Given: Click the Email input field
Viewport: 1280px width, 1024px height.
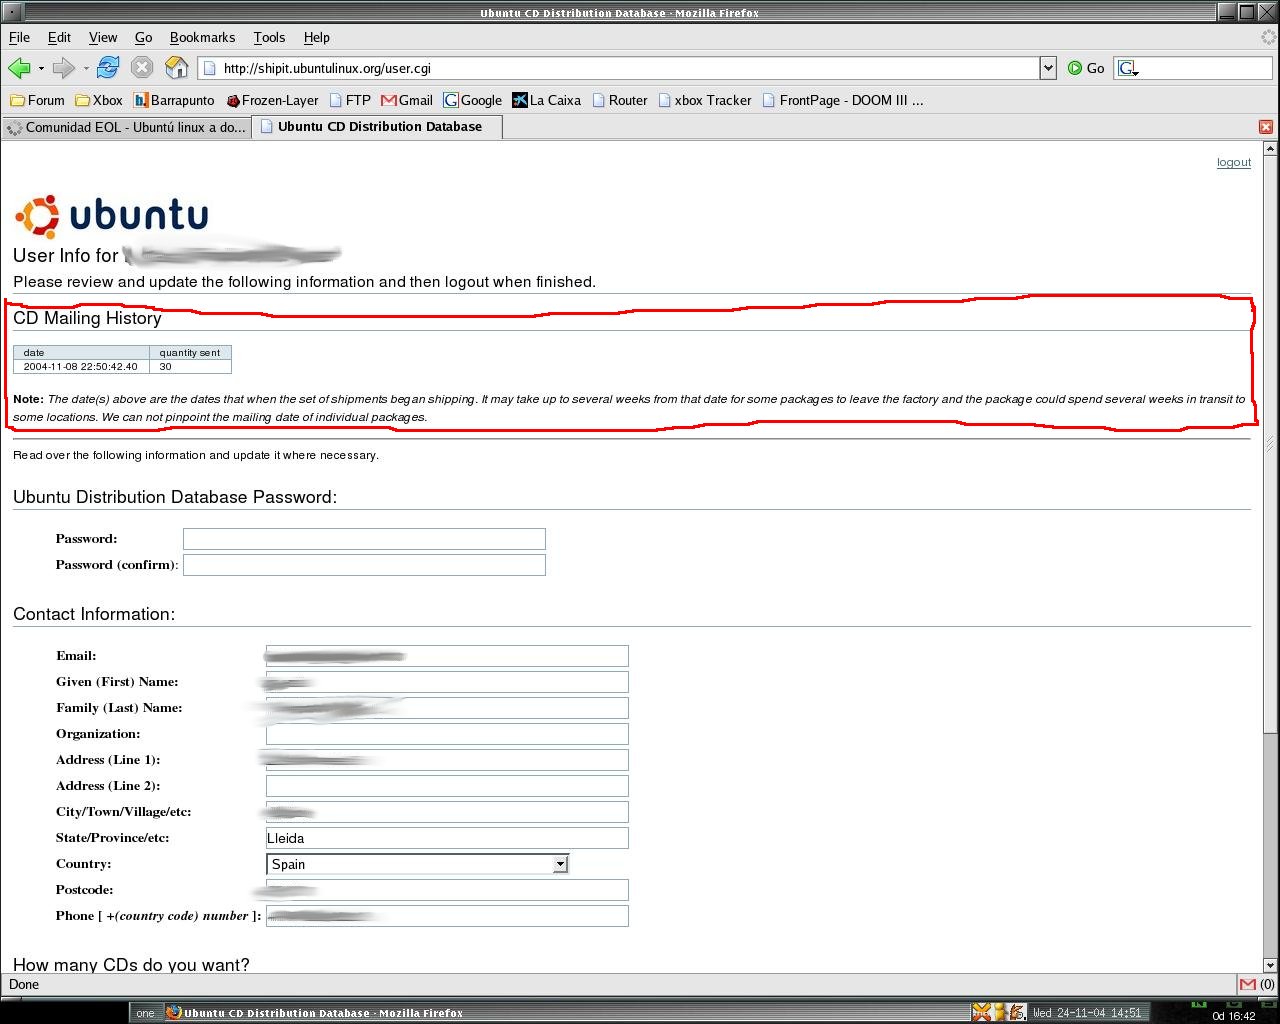Looking at the screenshot, I should pos(447,656).
